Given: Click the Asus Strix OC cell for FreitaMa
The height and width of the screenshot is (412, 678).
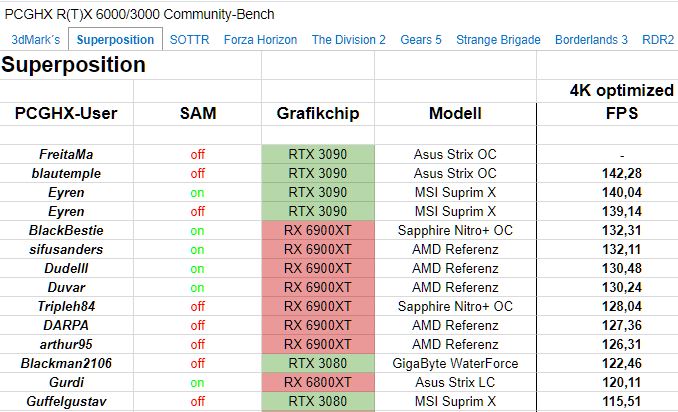Looking at the screenshot, I should [455, 154].
